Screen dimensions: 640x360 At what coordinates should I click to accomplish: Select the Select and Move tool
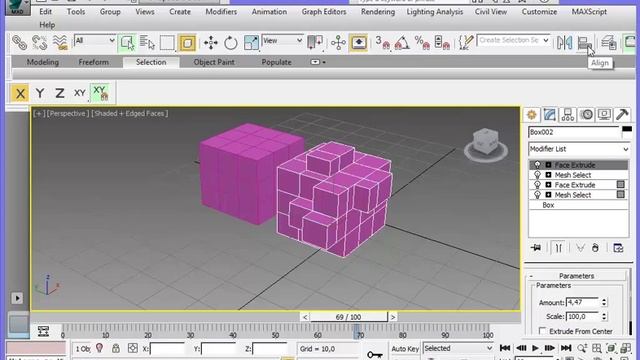211,42
